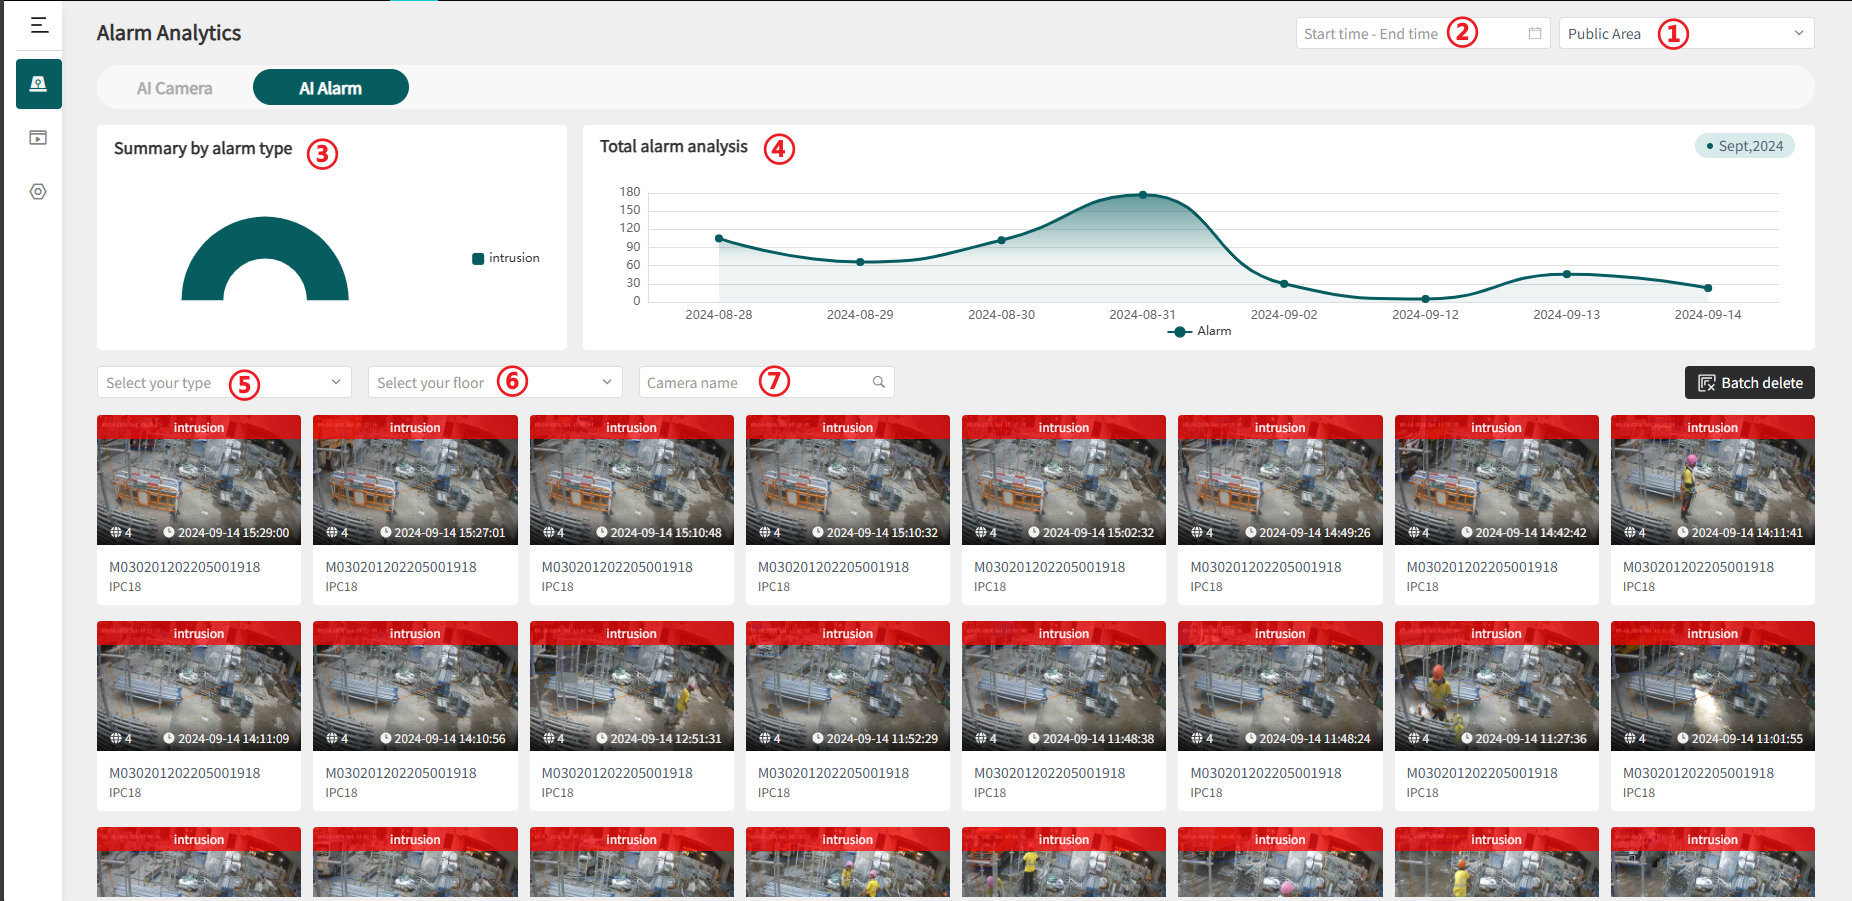Open alarm thumbnail dated 2024-09-14 15:27:01
1852x901 pixels.
tap(415, 480)
